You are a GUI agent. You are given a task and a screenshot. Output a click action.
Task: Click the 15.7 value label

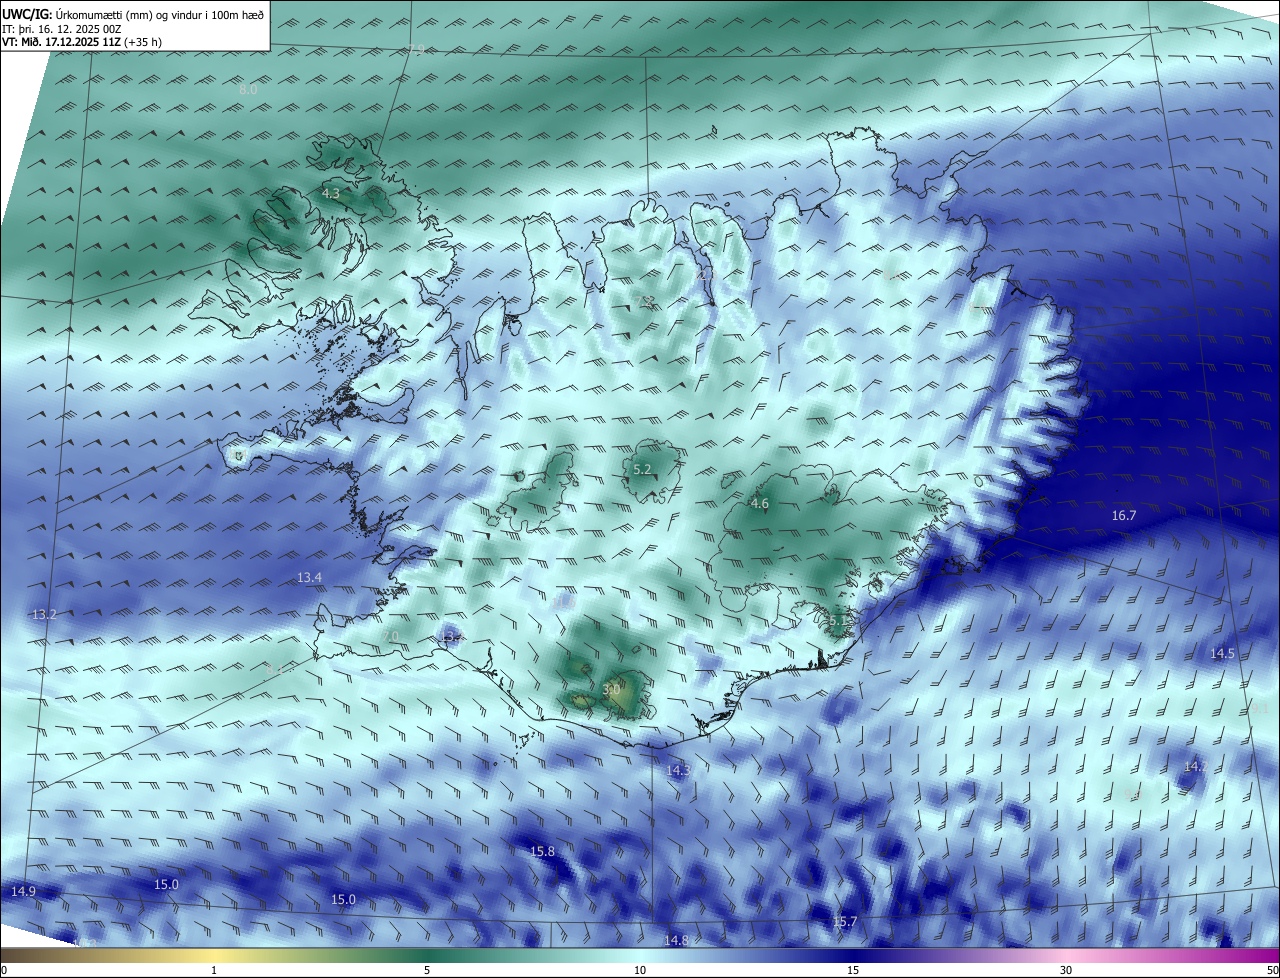click(x=845, y=922)
